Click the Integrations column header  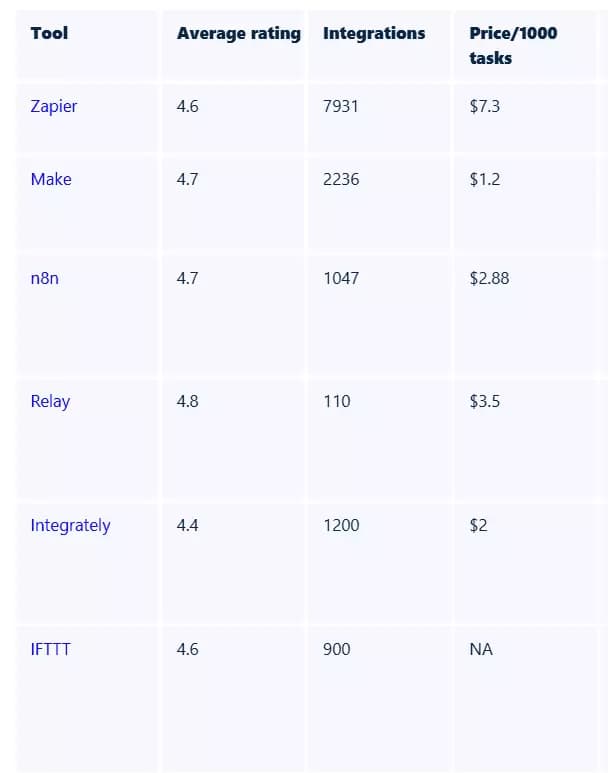tap(374, 33)
